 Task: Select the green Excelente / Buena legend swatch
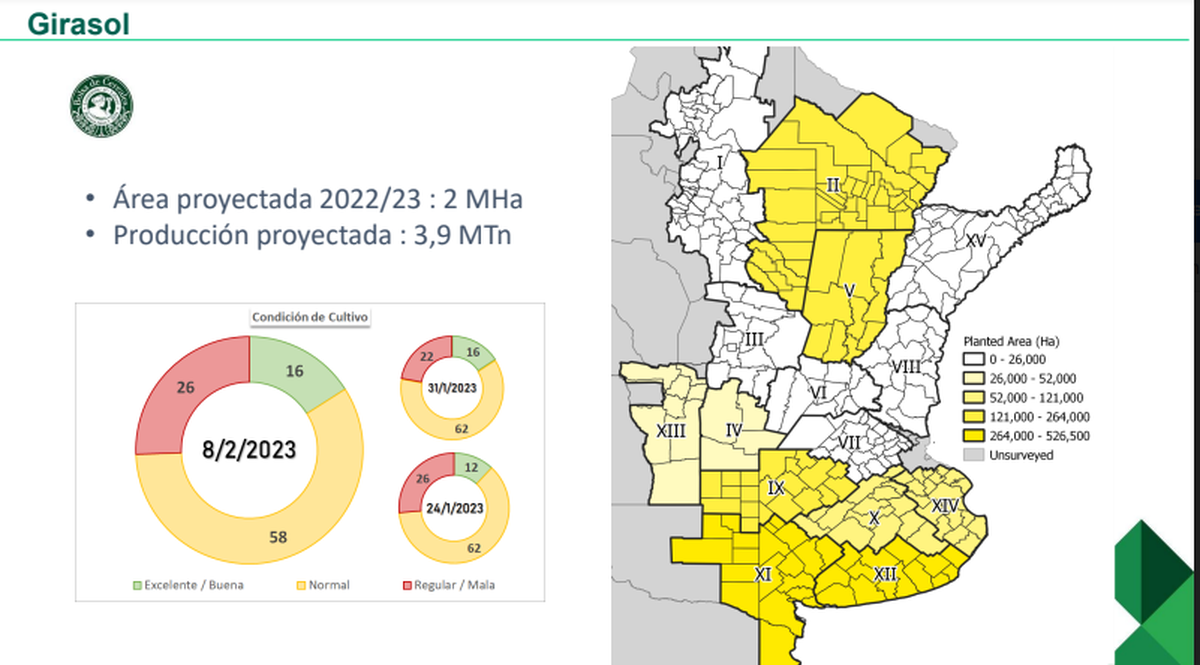point(137,585)
